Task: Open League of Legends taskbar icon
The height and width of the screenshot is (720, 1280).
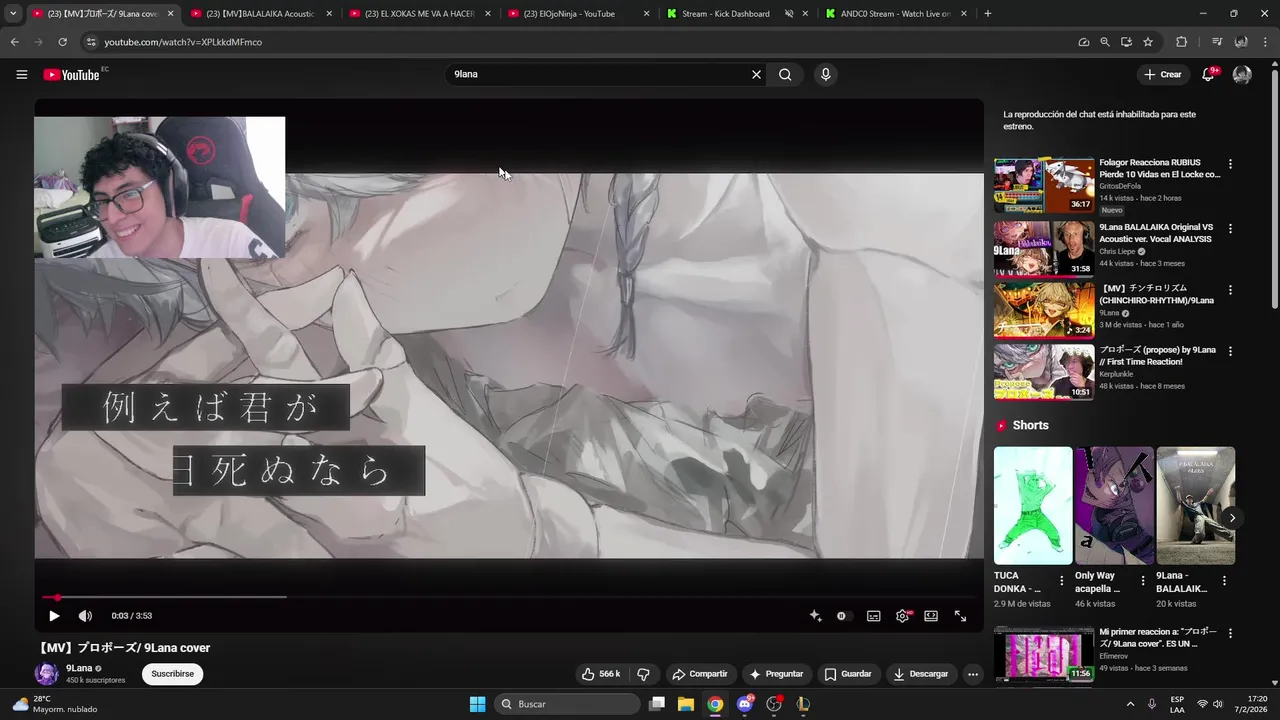Action: (802, 704)
